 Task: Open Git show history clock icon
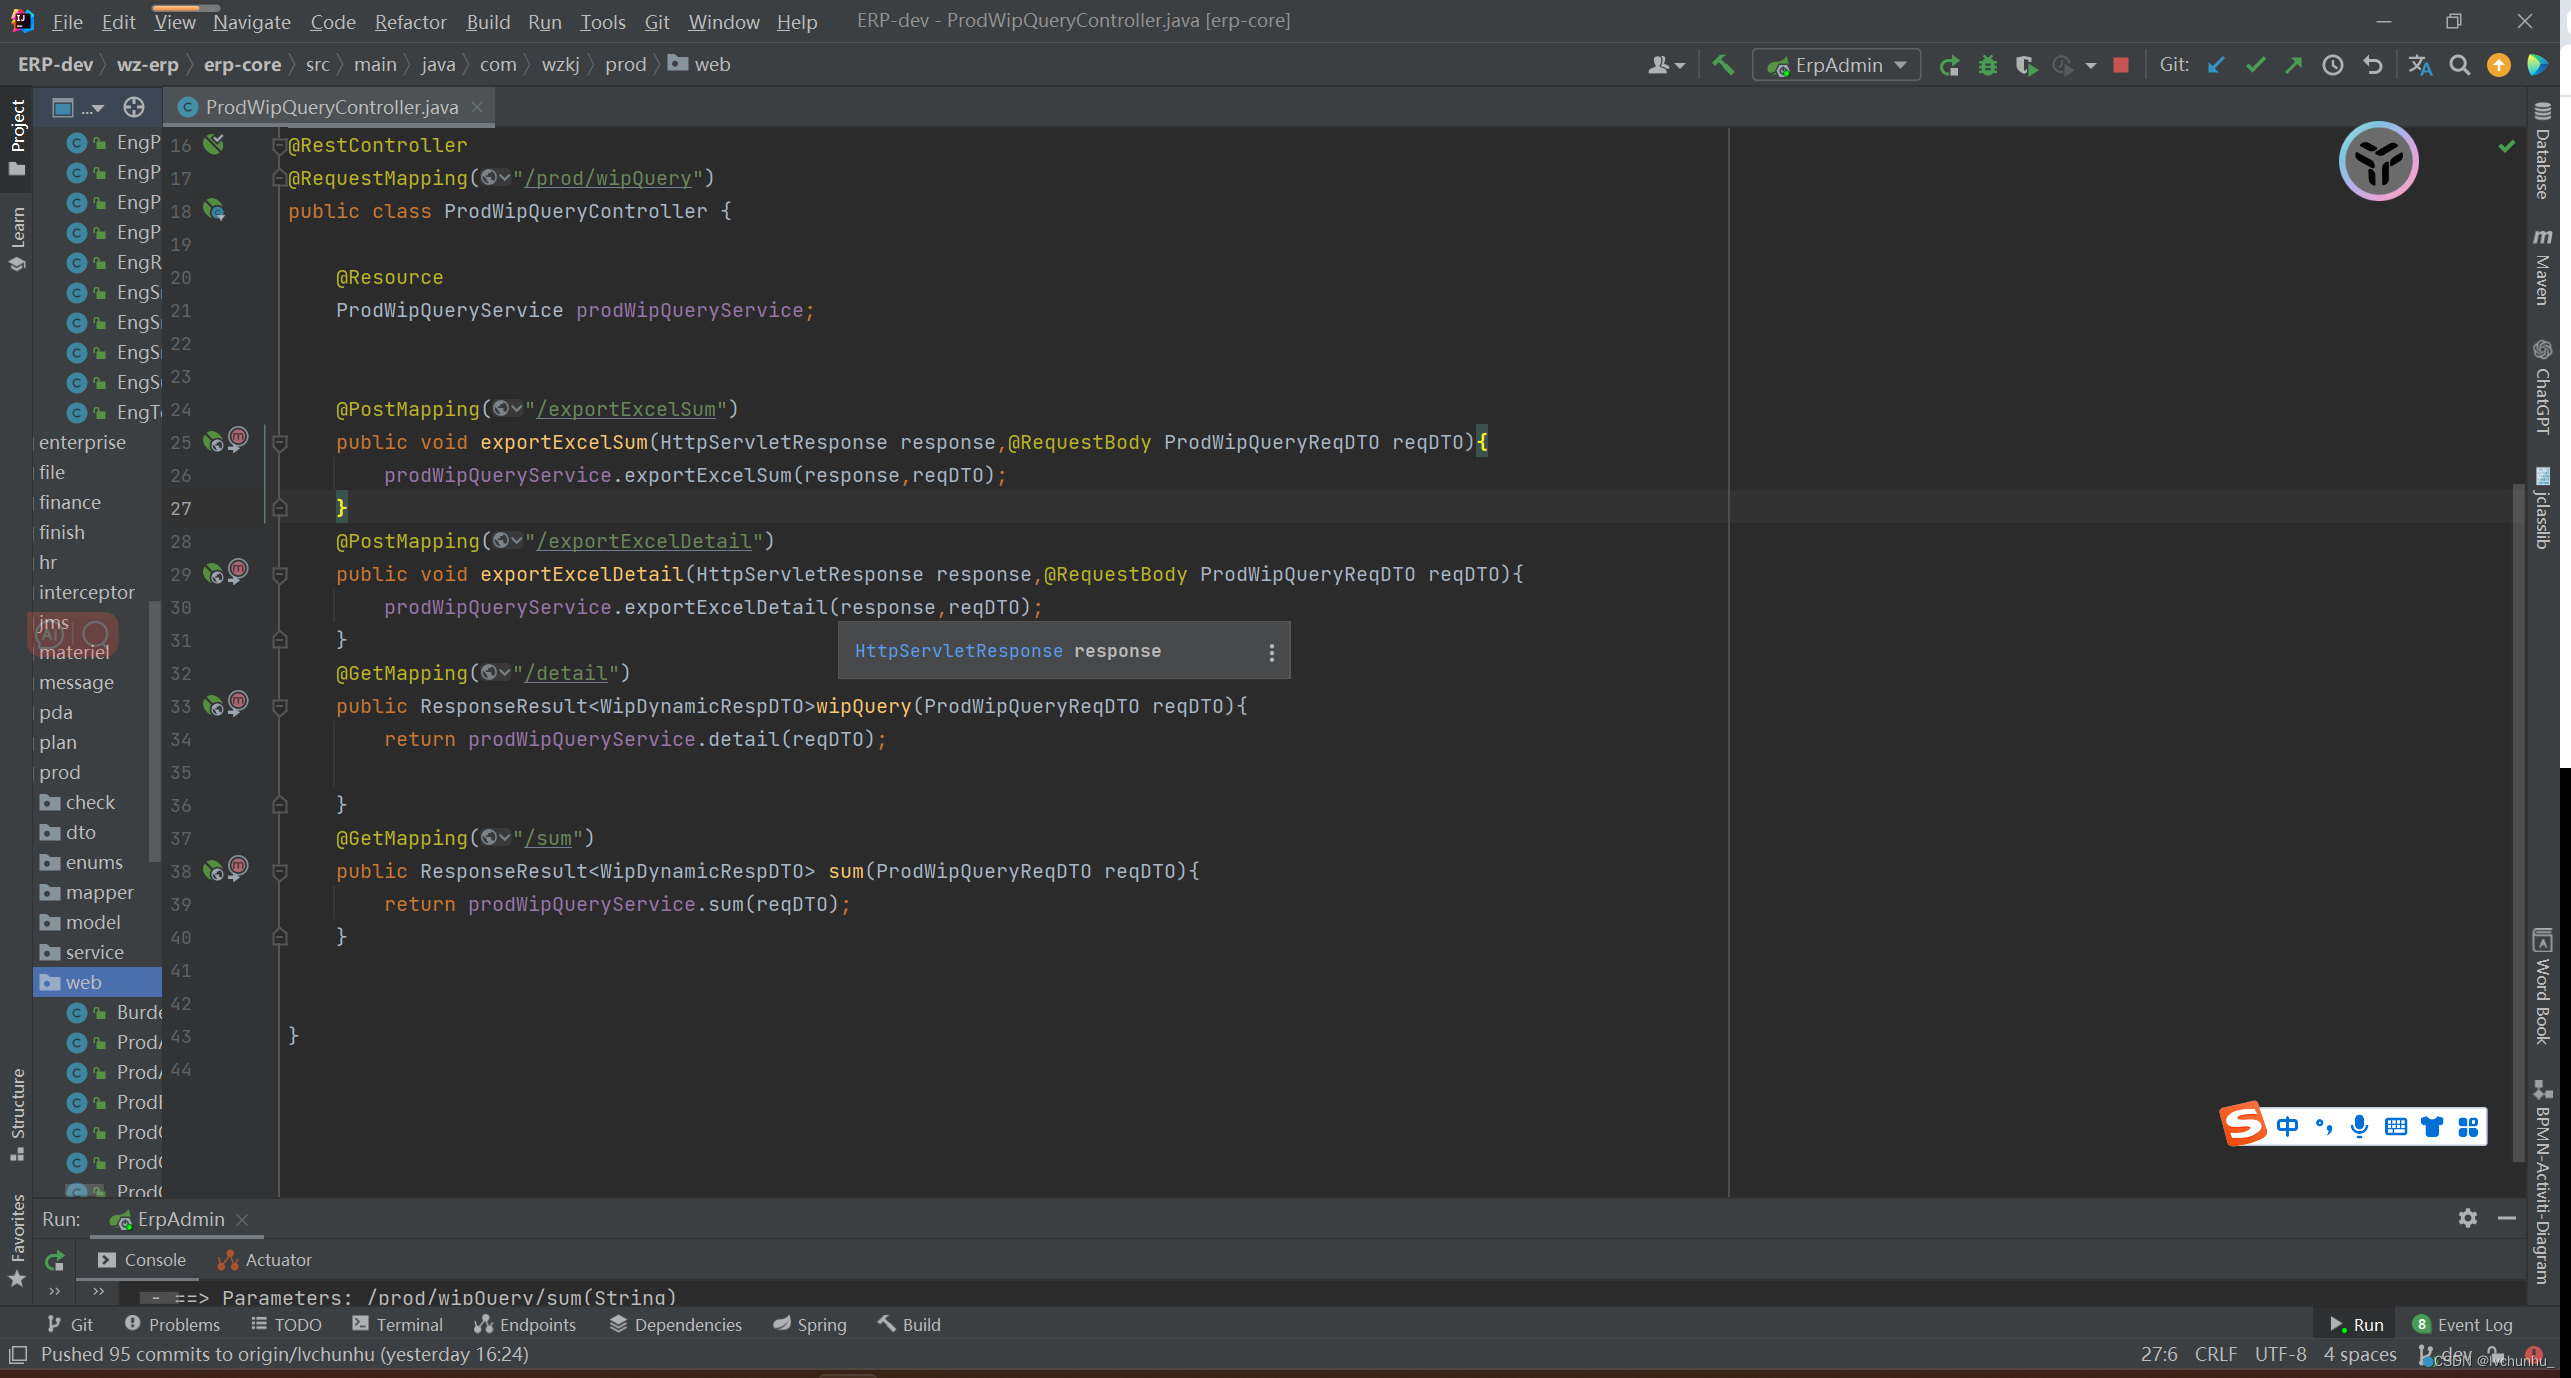pos(2332,65)
